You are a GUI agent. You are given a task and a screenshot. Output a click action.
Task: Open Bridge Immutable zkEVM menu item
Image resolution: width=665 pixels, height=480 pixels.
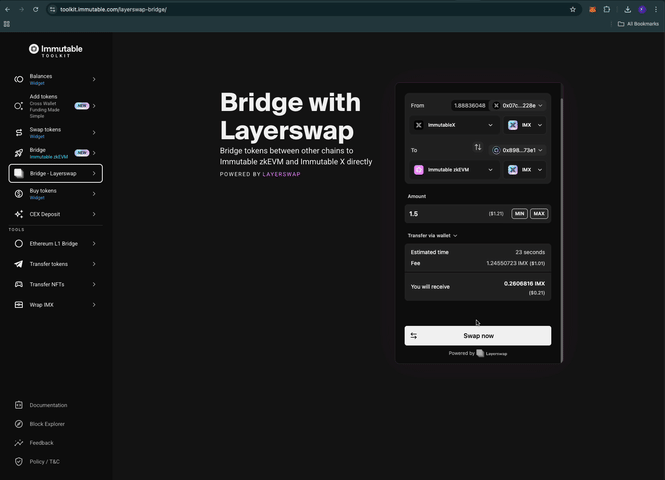56,153
